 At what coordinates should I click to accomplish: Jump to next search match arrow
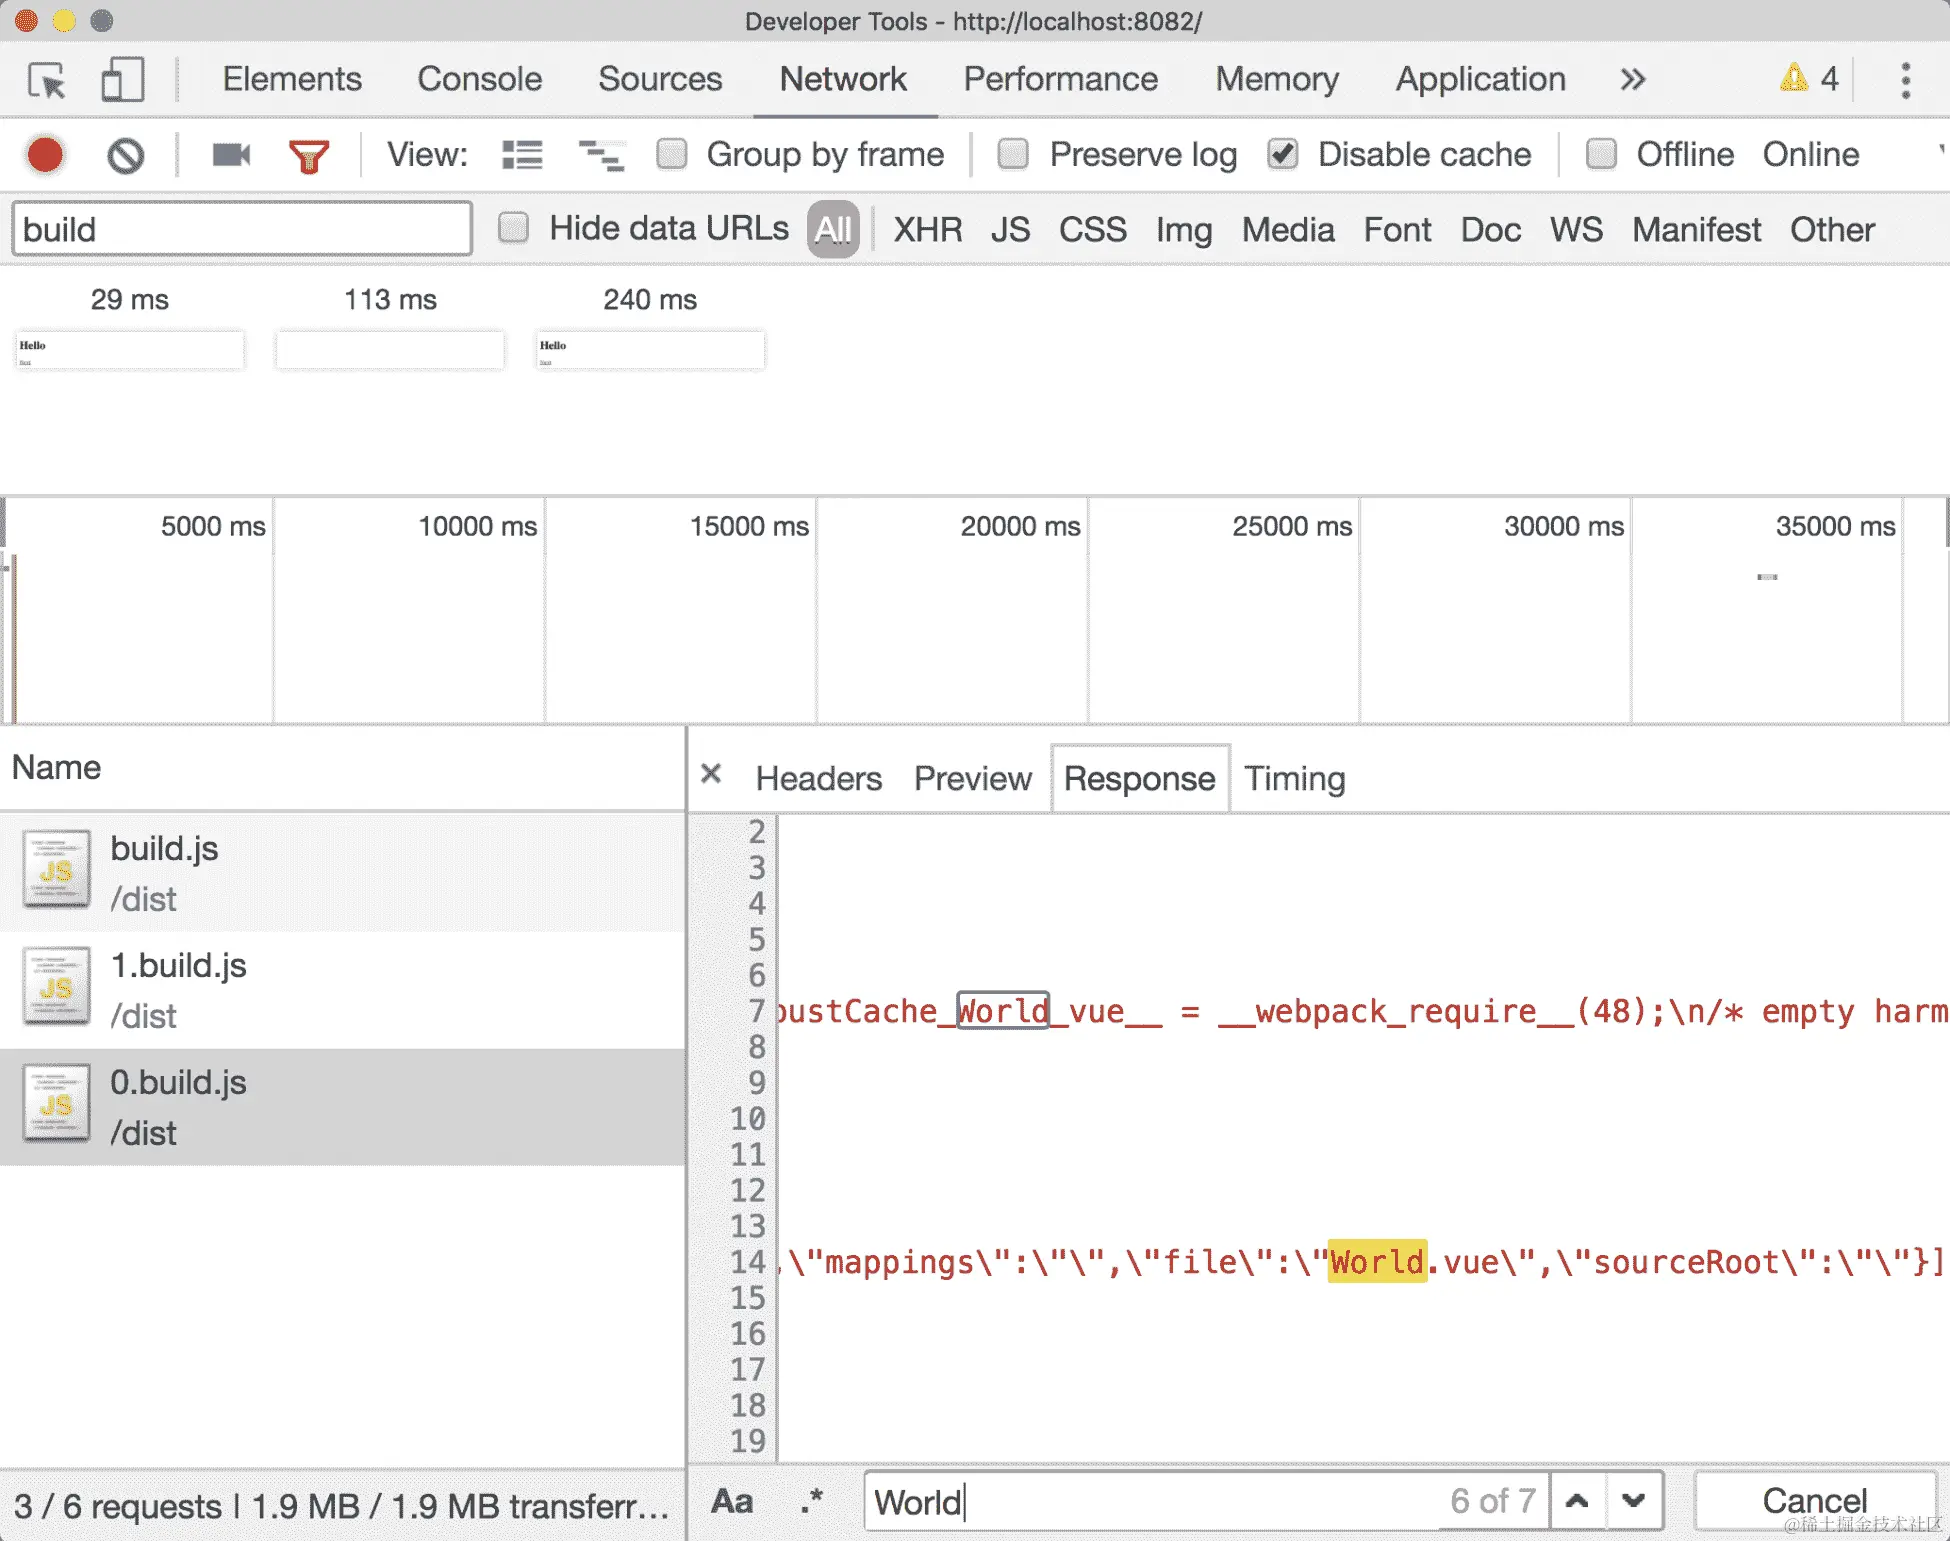click(1633, 1501)
